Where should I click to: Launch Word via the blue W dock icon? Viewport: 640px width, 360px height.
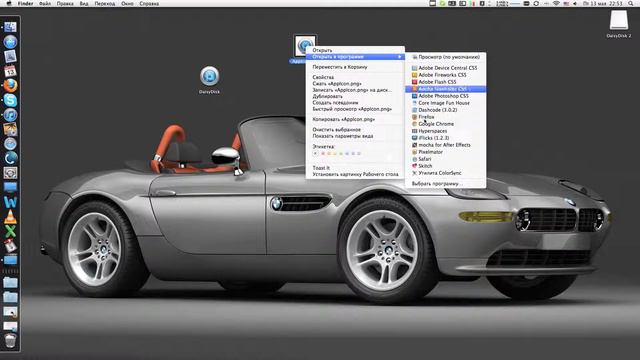point(10,202)
